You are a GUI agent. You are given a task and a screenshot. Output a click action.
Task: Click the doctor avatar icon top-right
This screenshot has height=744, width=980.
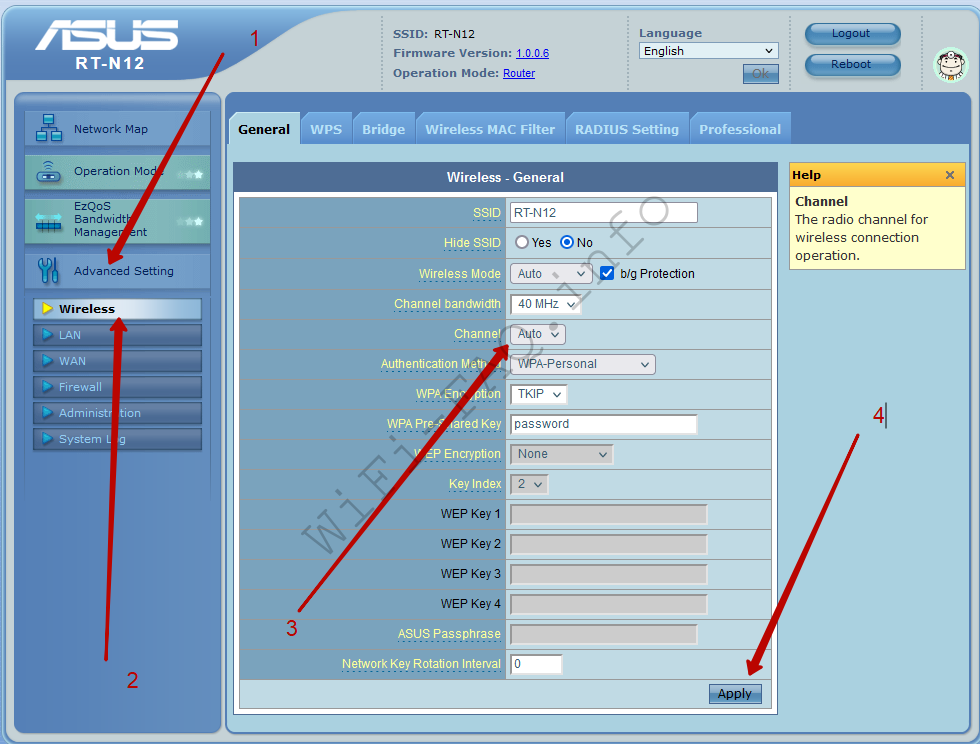(951, 65)
